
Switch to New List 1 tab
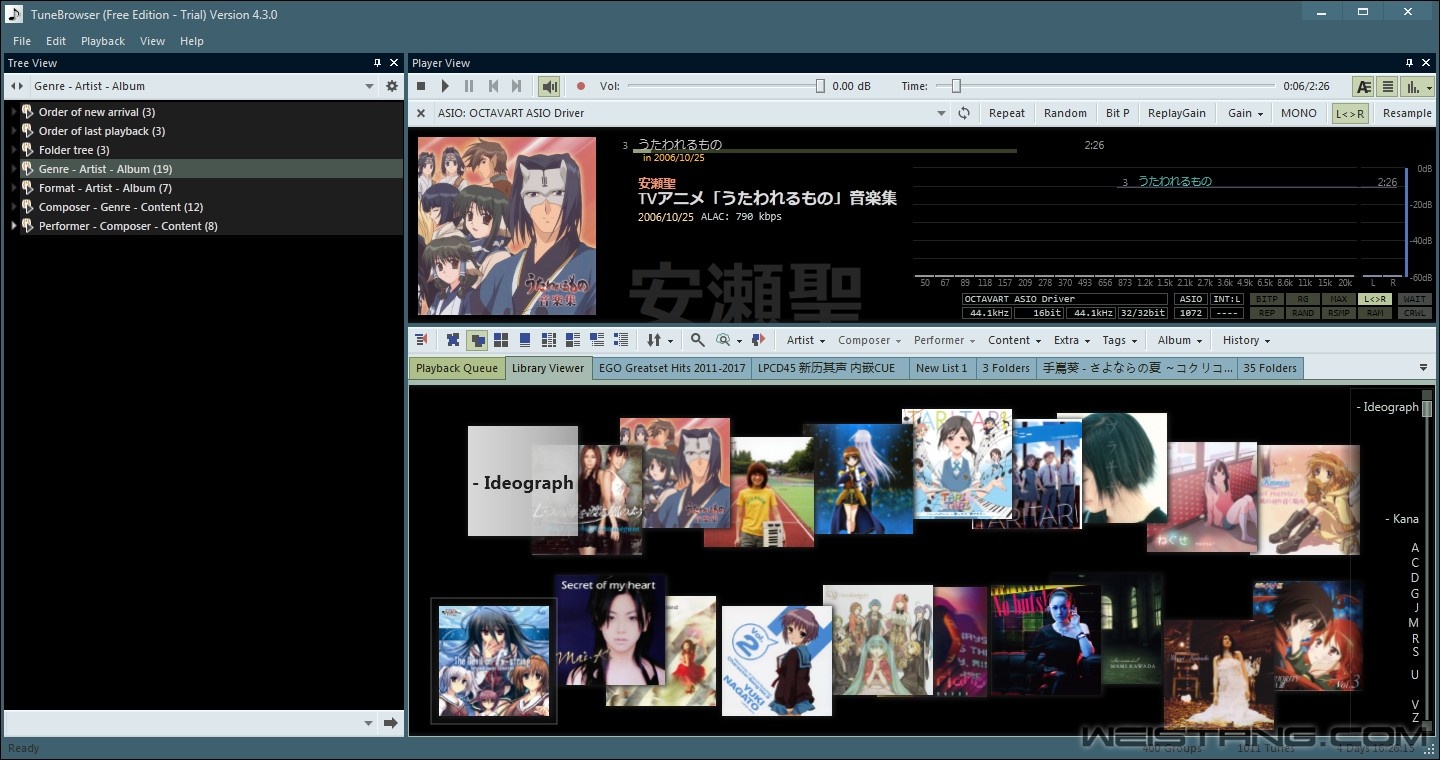click(x=942, y=368)
